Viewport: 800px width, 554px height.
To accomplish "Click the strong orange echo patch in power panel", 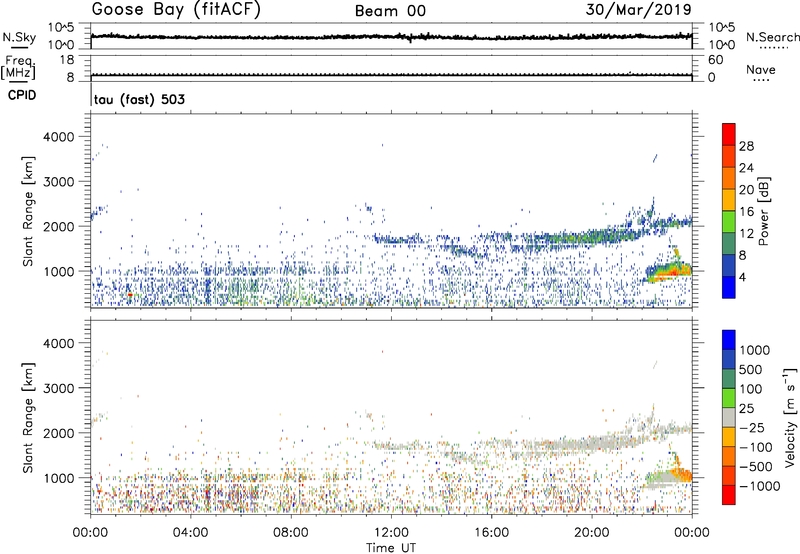I will 669,273.
